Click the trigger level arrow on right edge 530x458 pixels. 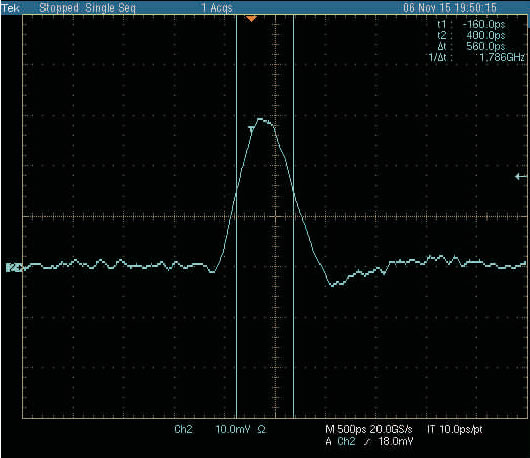click(521, 176)
